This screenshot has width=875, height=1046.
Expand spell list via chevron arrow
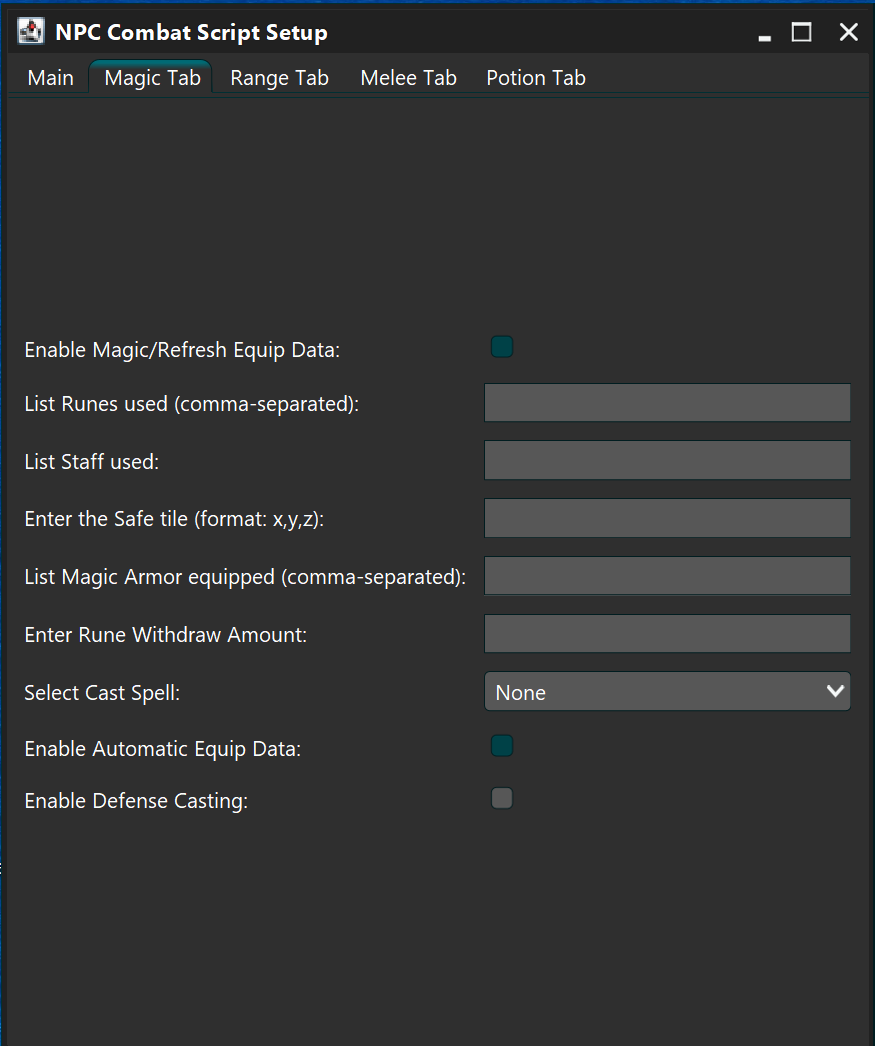click(x=835, y=691)
